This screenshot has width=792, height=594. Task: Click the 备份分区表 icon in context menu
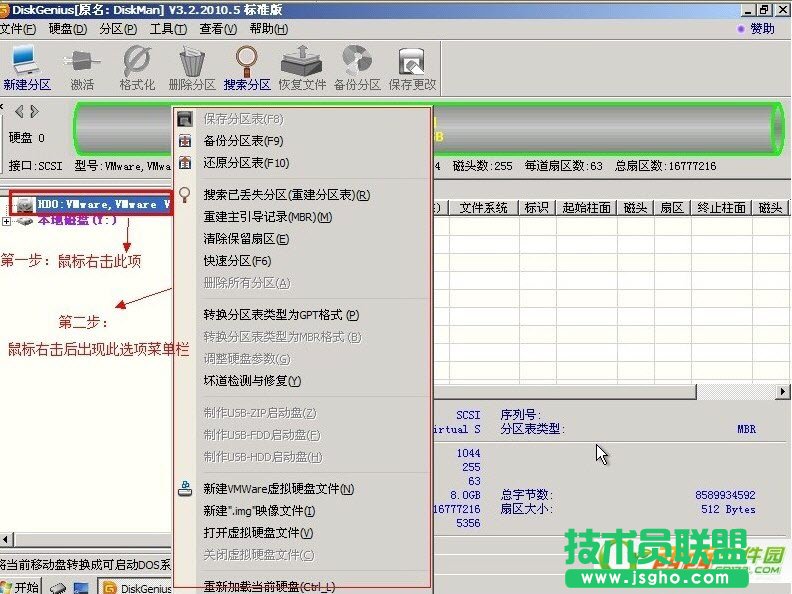click(x=185, y=141)
